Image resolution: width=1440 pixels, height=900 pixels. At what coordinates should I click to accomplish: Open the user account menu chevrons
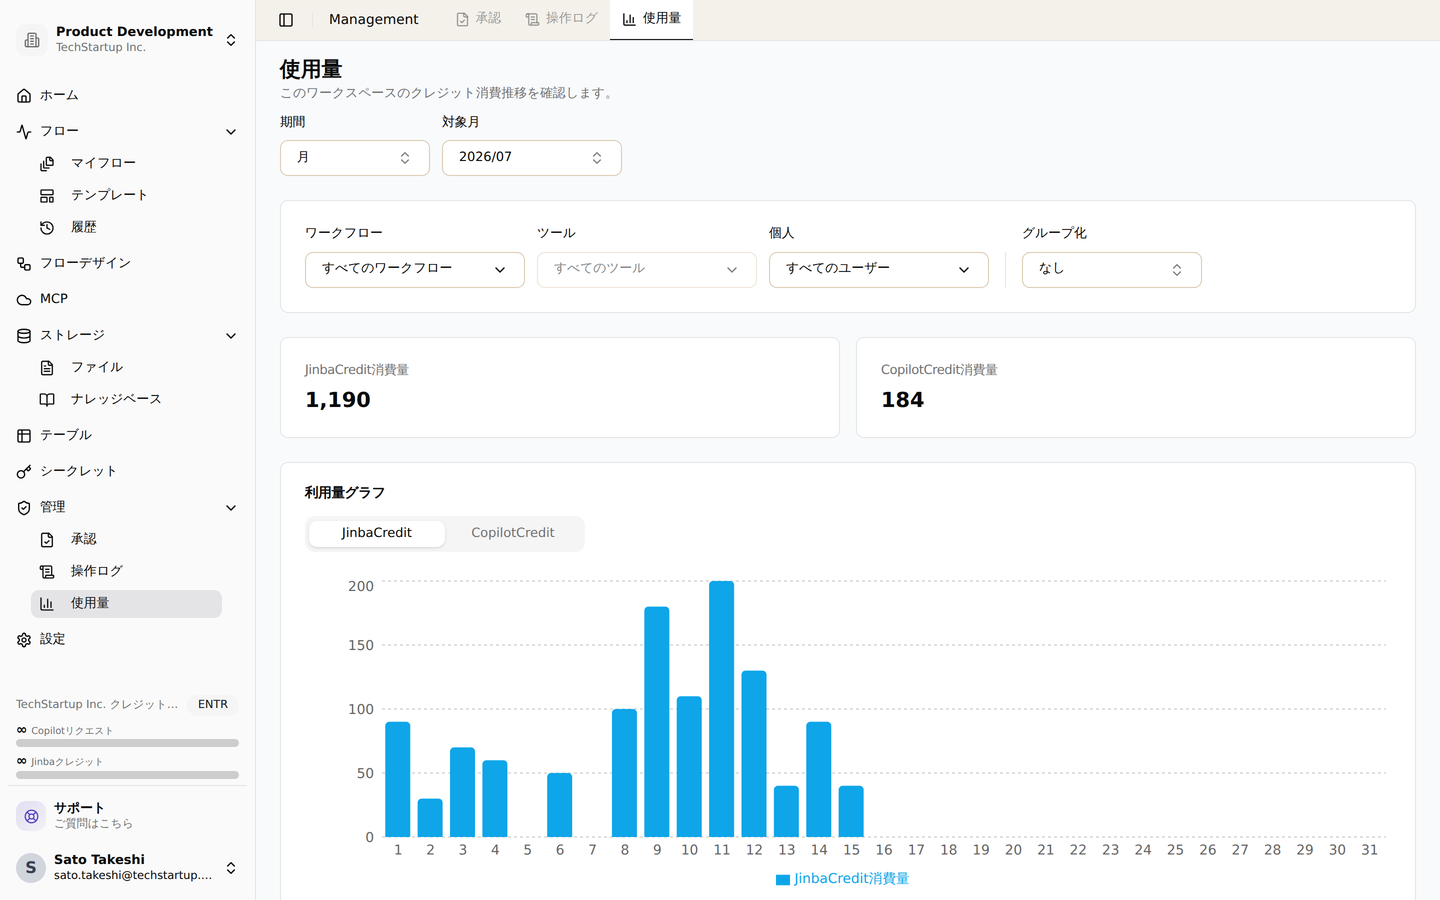pyautogui.click(x=231, y=868)
